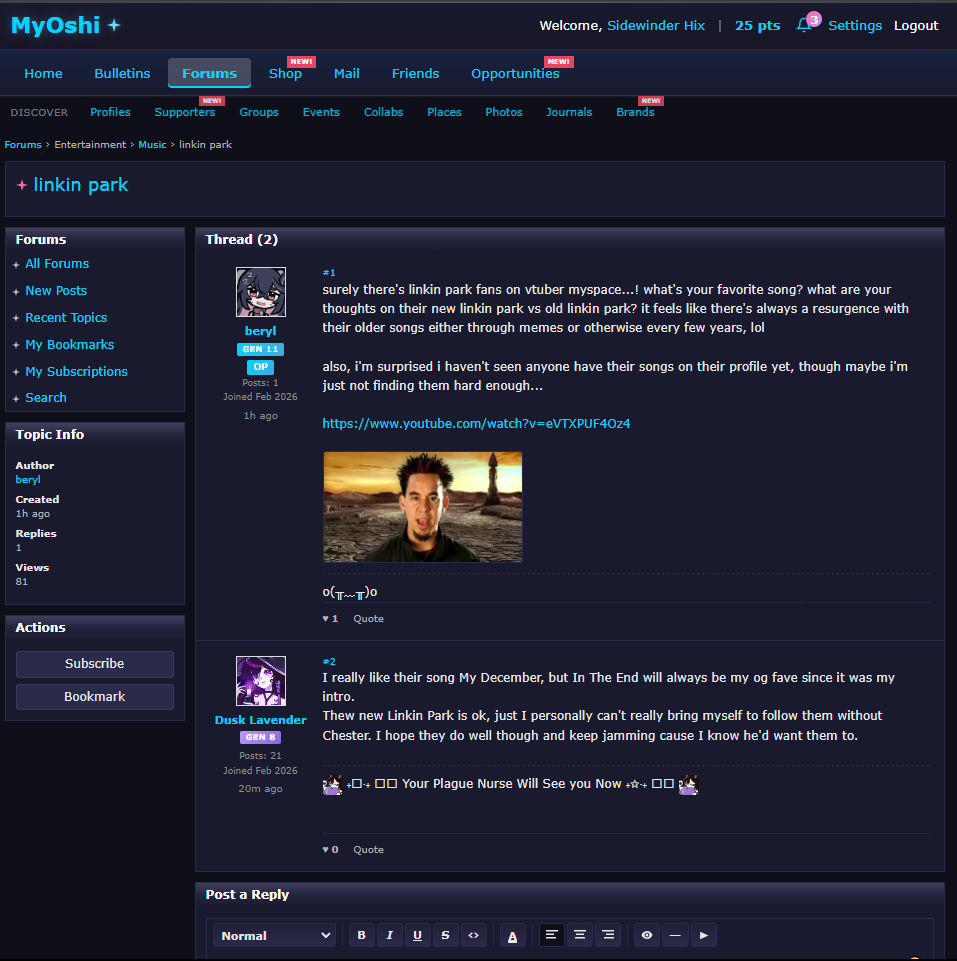Toggle underline formatting in reply editor

[x=417, y=935]
